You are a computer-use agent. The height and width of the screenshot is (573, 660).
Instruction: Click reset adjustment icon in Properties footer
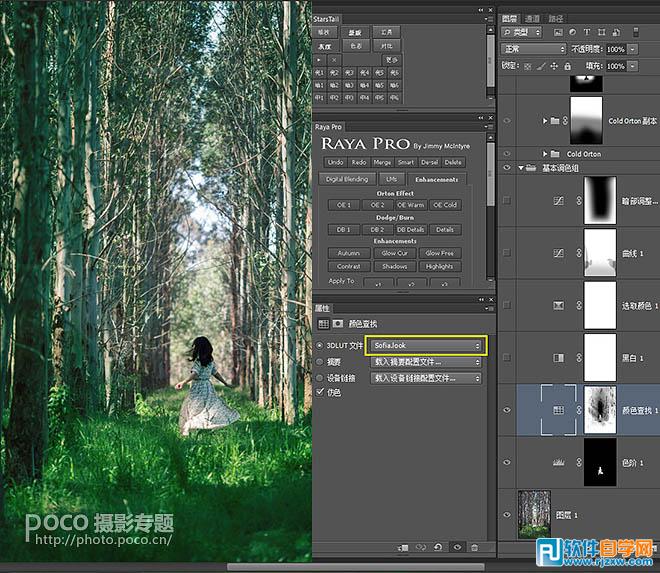(438, 547)
